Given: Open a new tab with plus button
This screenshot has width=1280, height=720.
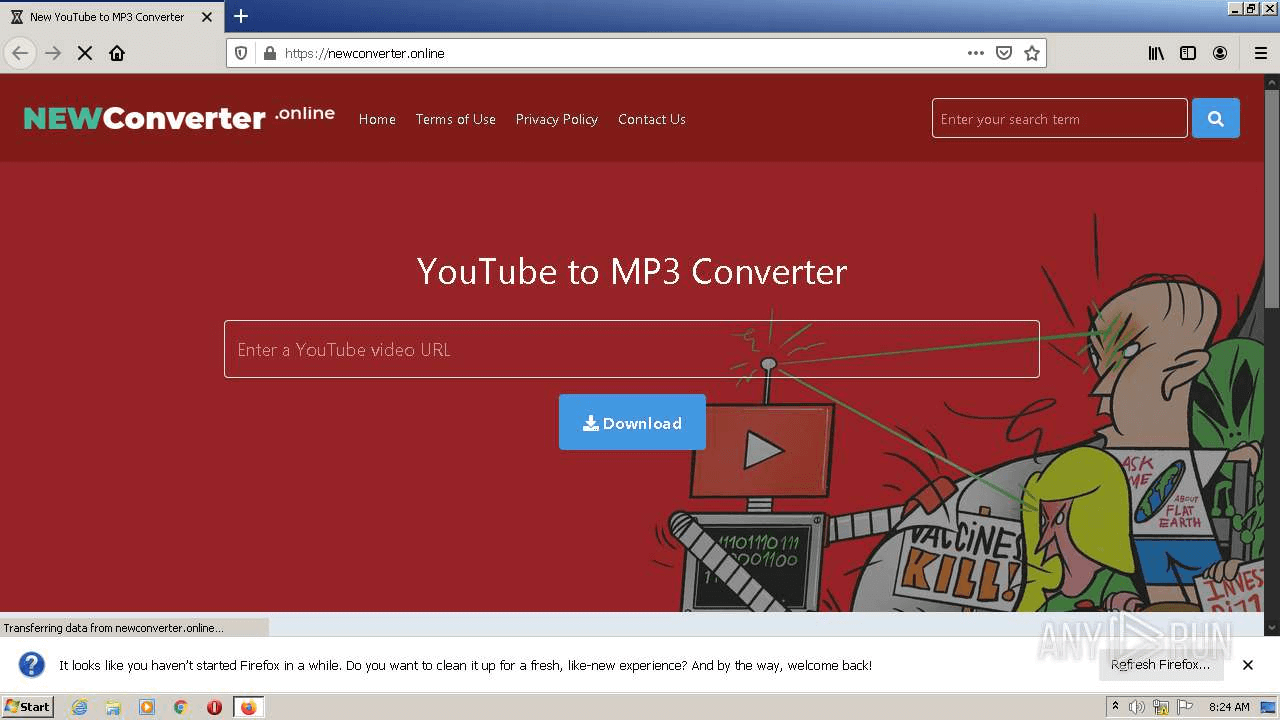Looking at the screenshot, I should pos(241,16).
